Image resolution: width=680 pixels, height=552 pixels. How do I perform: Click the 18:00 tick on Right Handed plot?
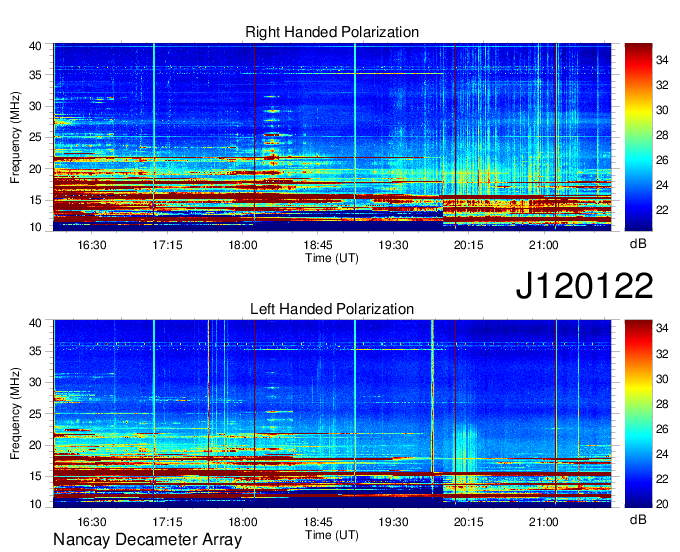coord(242,245)
